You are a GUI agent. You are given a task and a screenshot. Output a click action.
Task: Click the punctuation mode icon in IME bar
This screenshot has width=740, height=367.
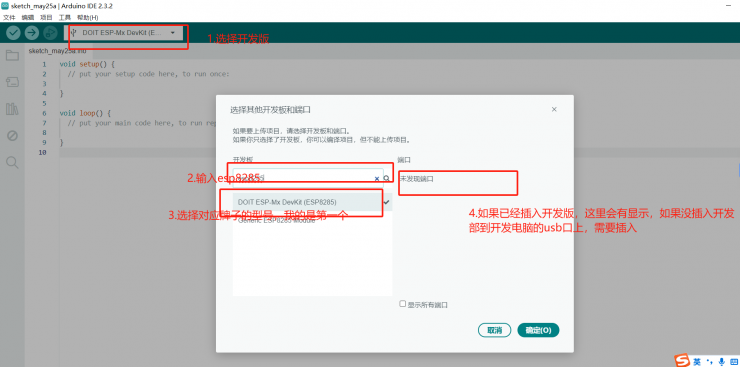click(709, 361)
